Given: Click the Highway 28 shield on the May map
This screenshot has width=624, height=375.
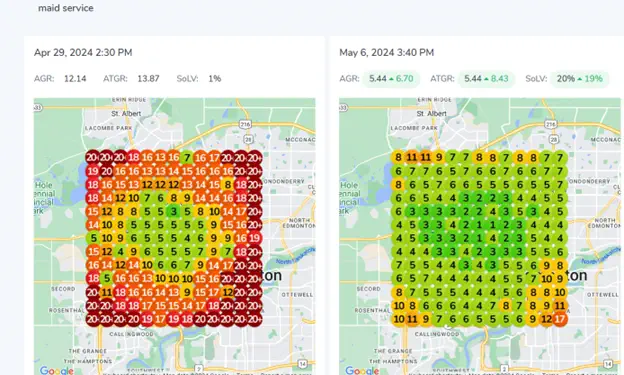Looking at the screenshot, I should 554,139.
